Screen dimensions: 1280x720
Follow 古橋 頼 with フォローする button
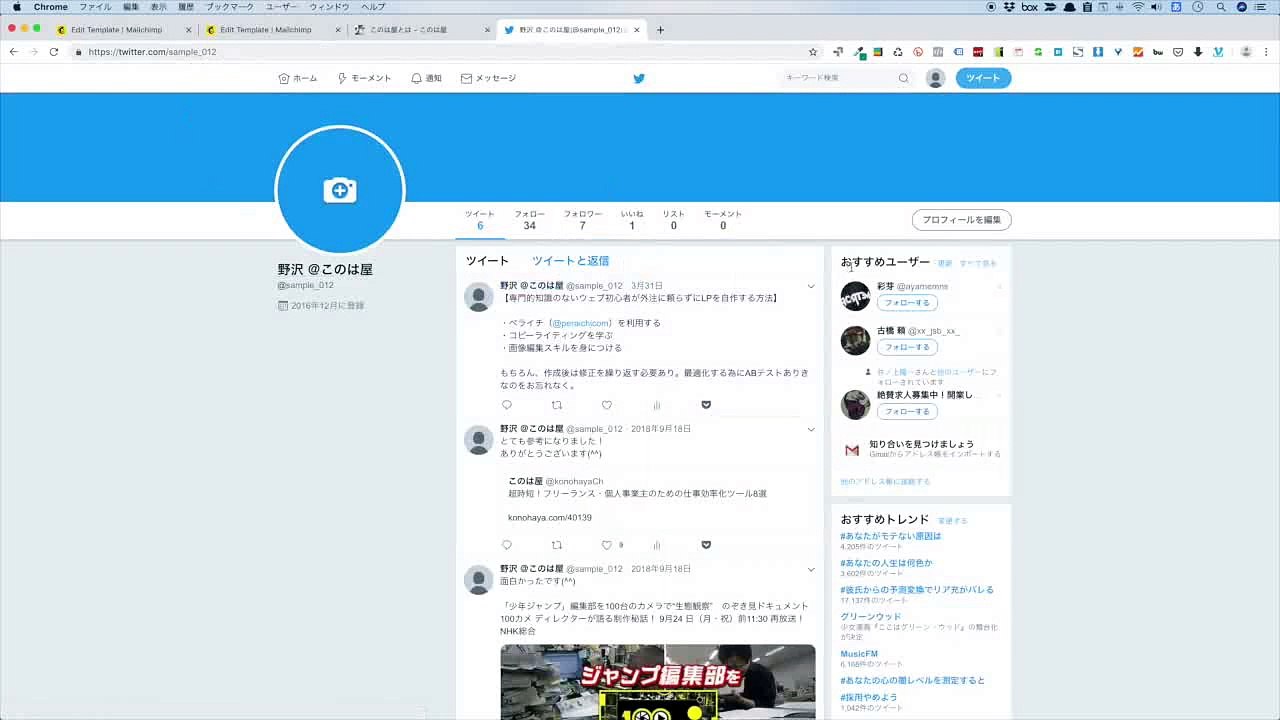tap(907, 347)
